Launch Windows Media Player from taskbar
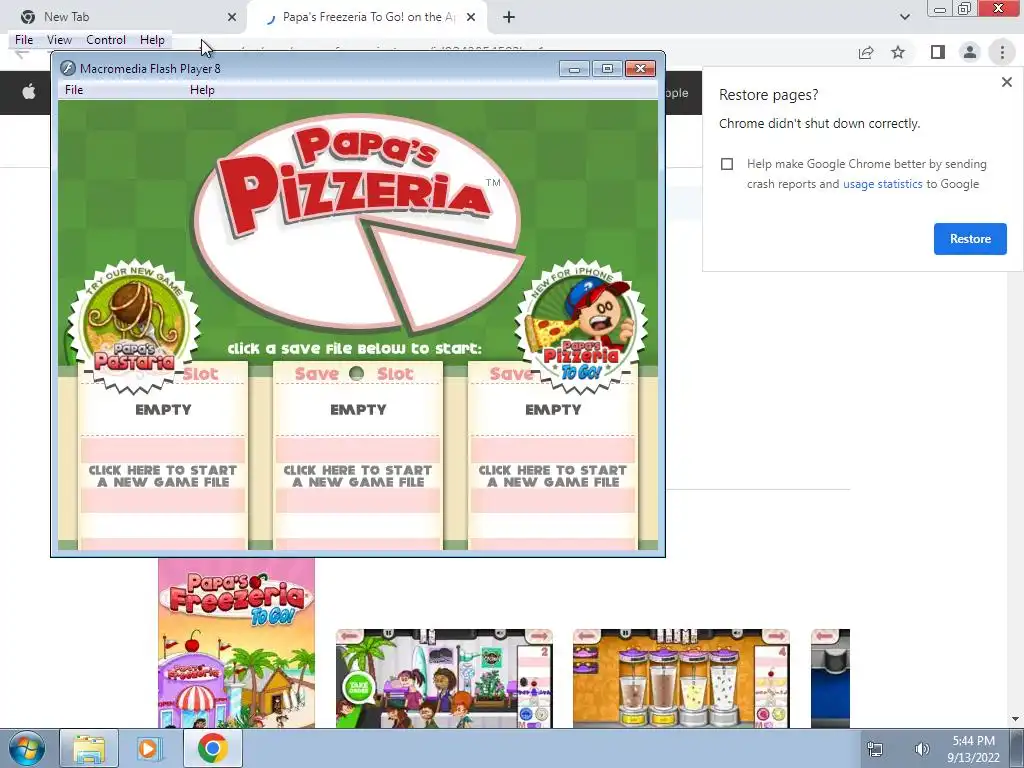This screenshot has height=768, width=1024. click(x=149, y=748)
